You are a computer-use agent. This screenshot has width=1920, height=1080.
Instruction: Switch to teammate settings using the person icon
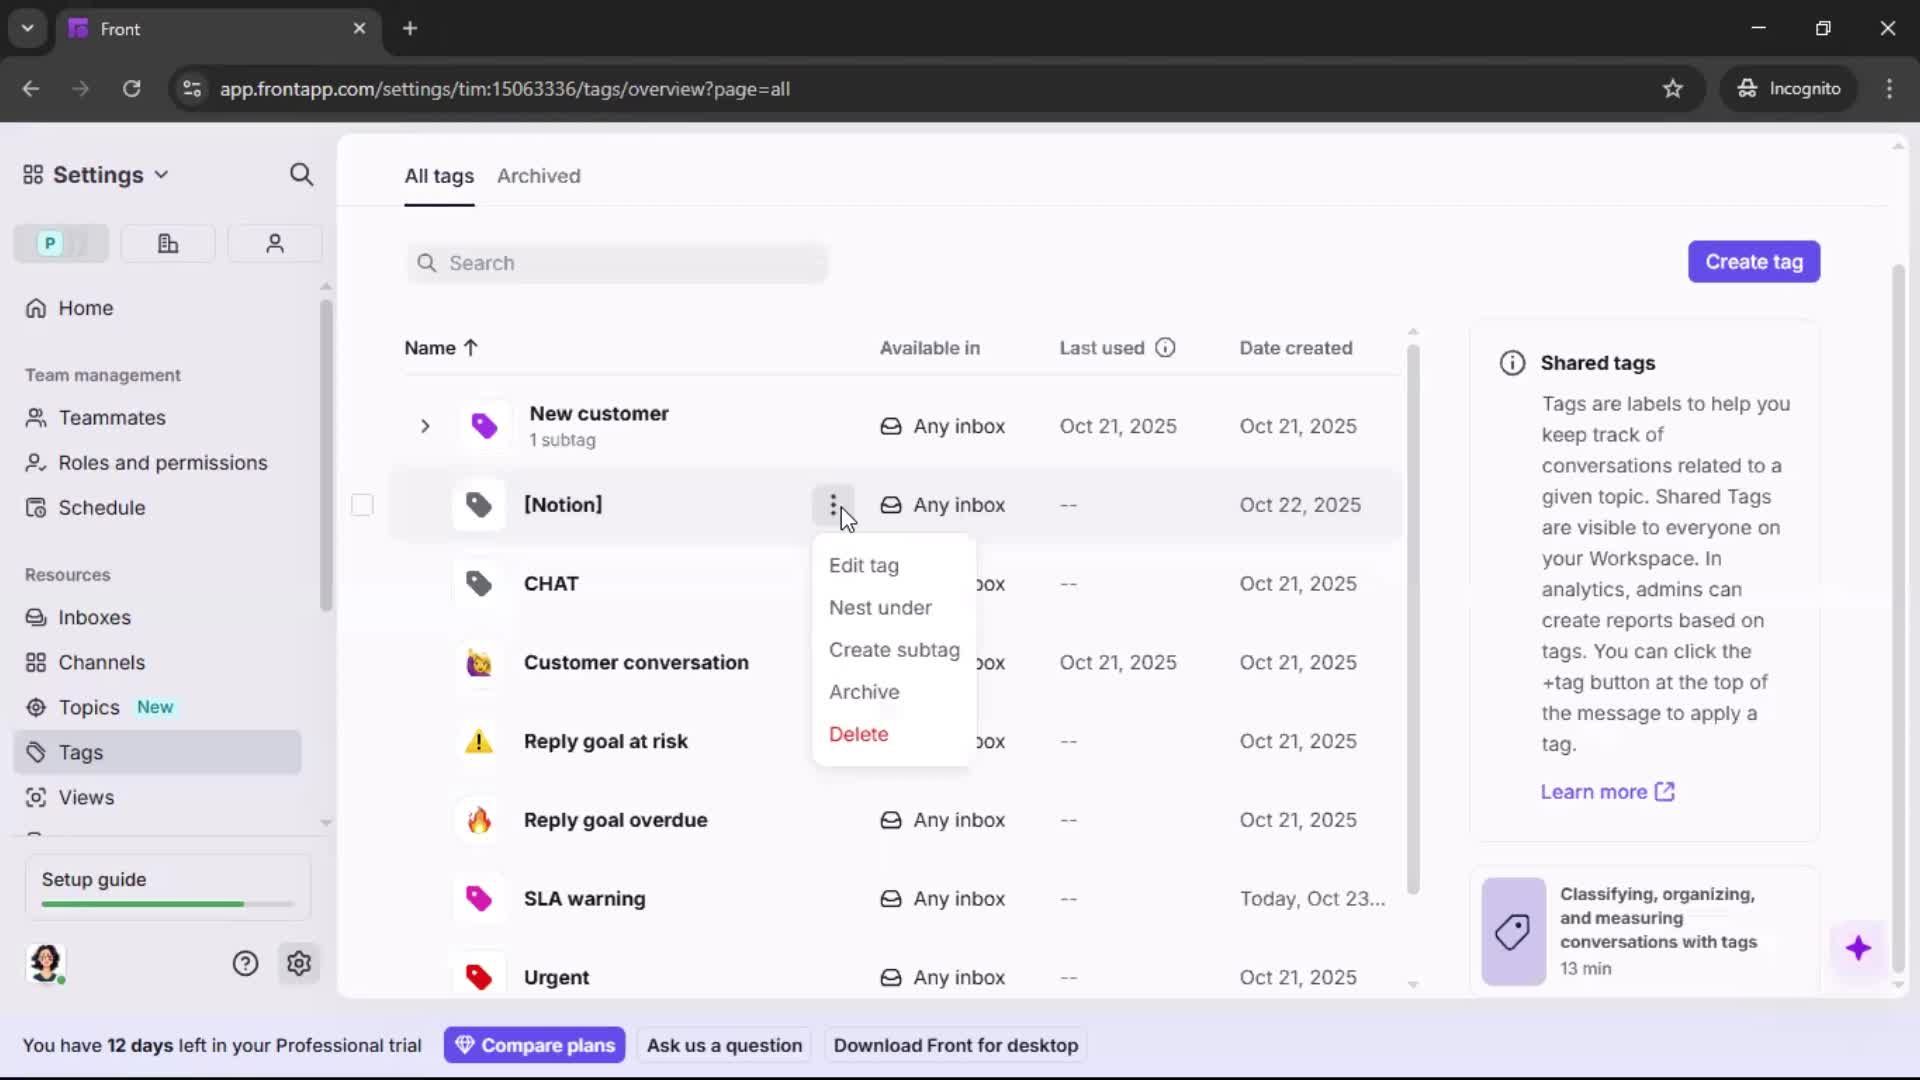(274, 243)
